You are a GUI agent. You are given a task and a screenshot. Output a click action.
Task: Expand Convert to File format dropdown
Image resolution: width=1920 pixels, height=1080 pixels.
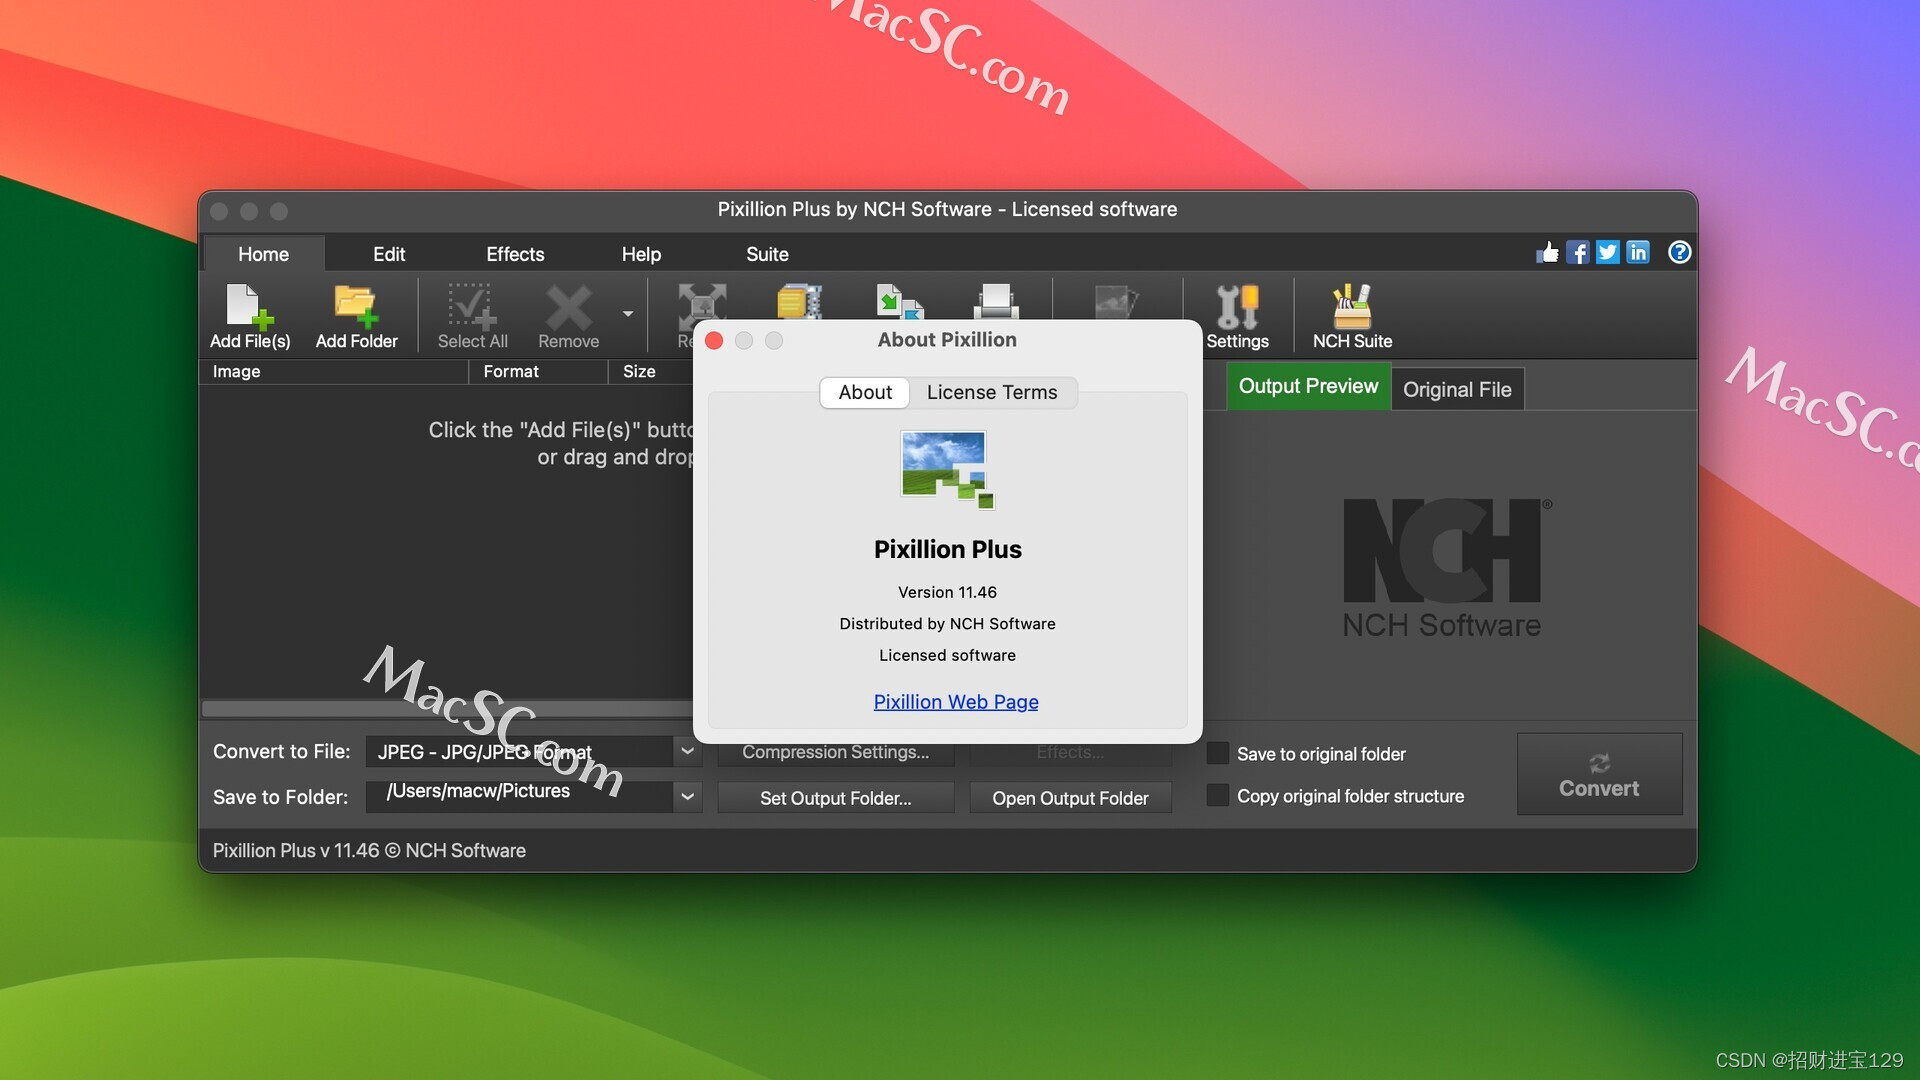(x=686, y=752)
